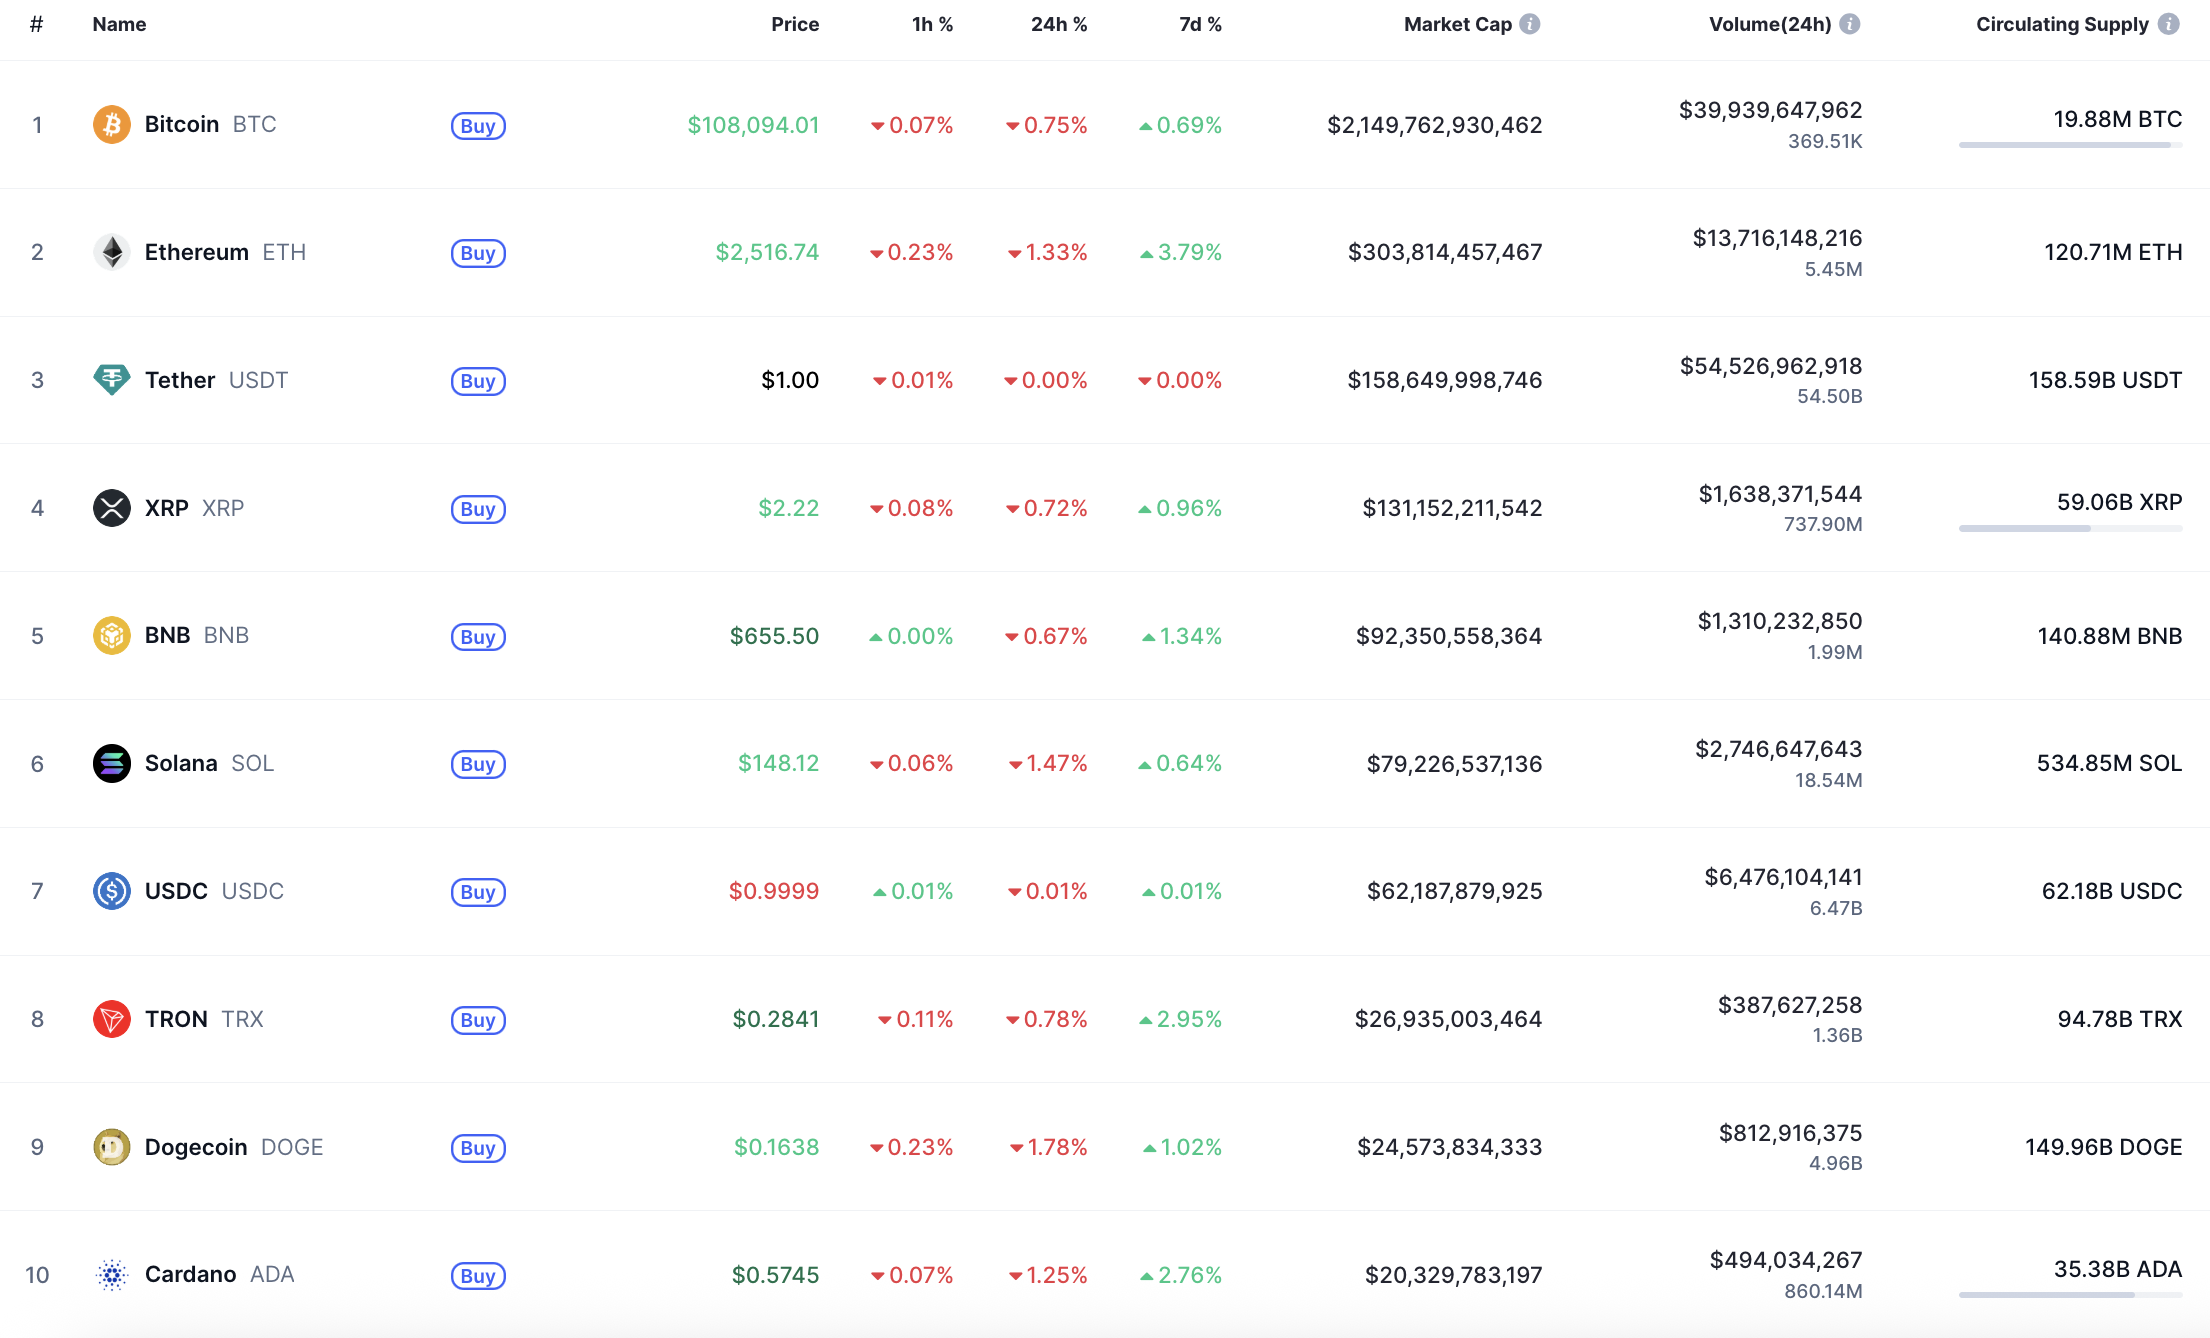
Task: Open the BNB coin name link
Action: coord(167,636)
